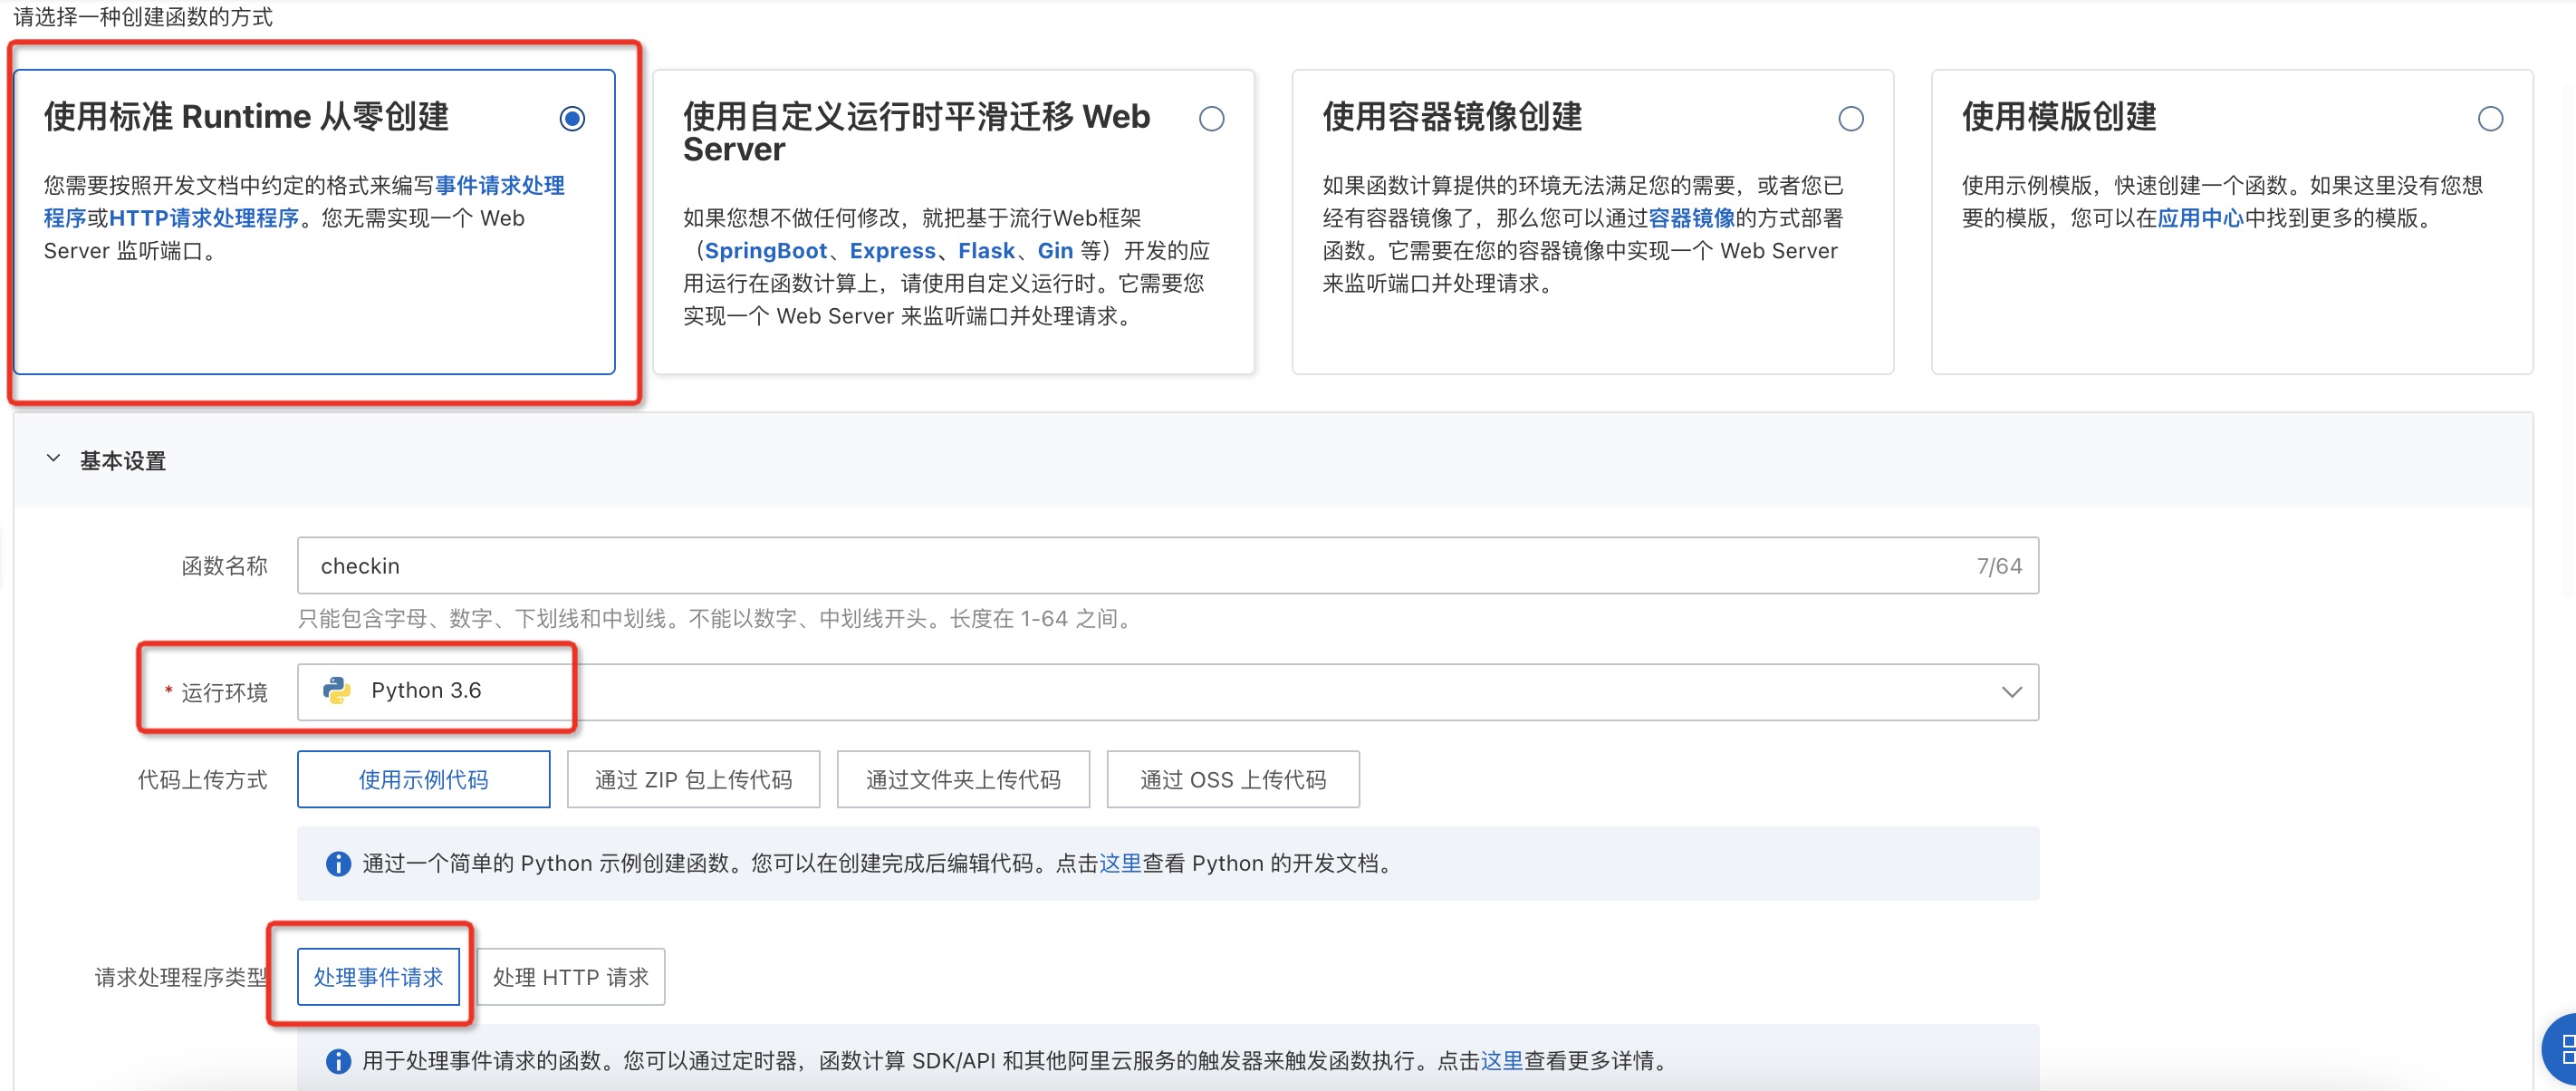The image size is (2576, 1091).
Task: Collapse the 基本设置 section chevron
Action: tap(54, 458)
